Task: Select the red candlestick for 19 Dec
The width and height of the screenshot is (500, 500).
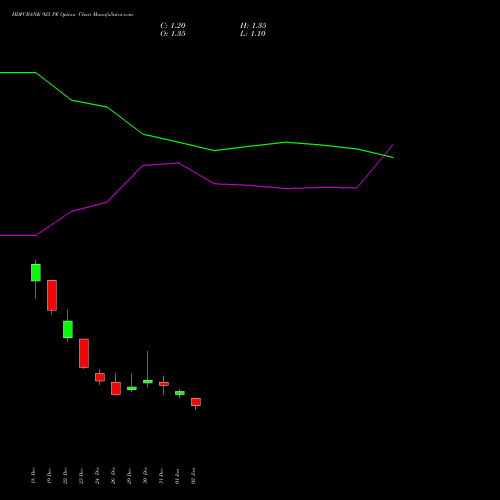Action: click(52, 295)
